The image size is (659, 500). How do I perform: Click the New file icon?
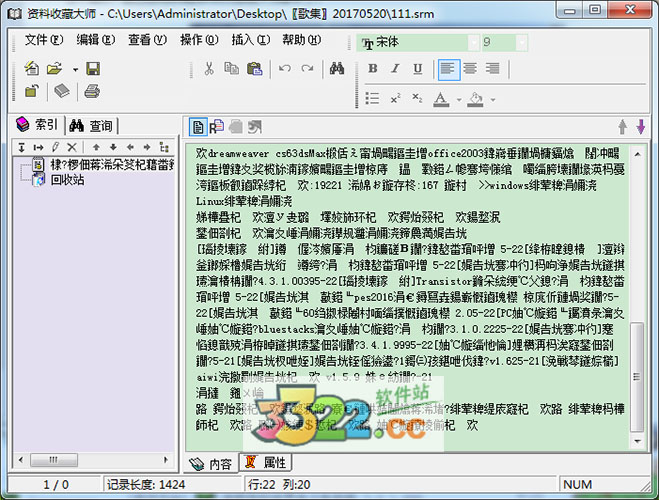(x=32, y=68)
